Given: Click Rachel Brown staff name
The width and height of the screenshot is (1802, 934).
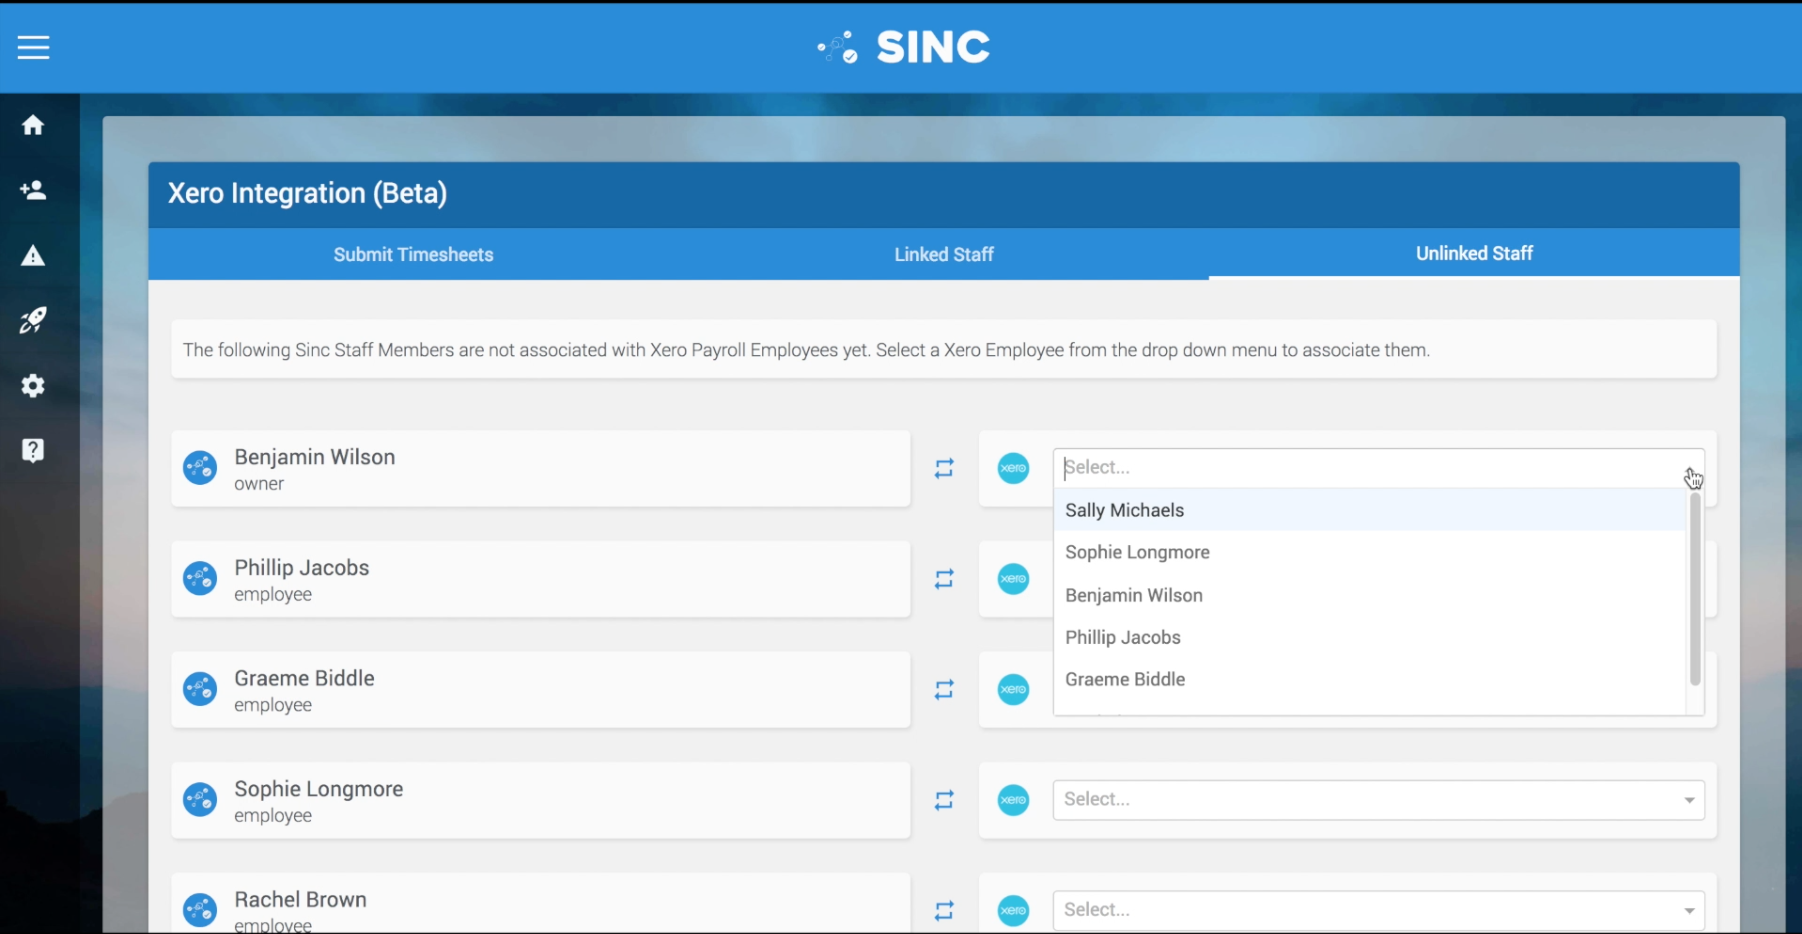Looking at the screenshot, I should pos(301,899).
